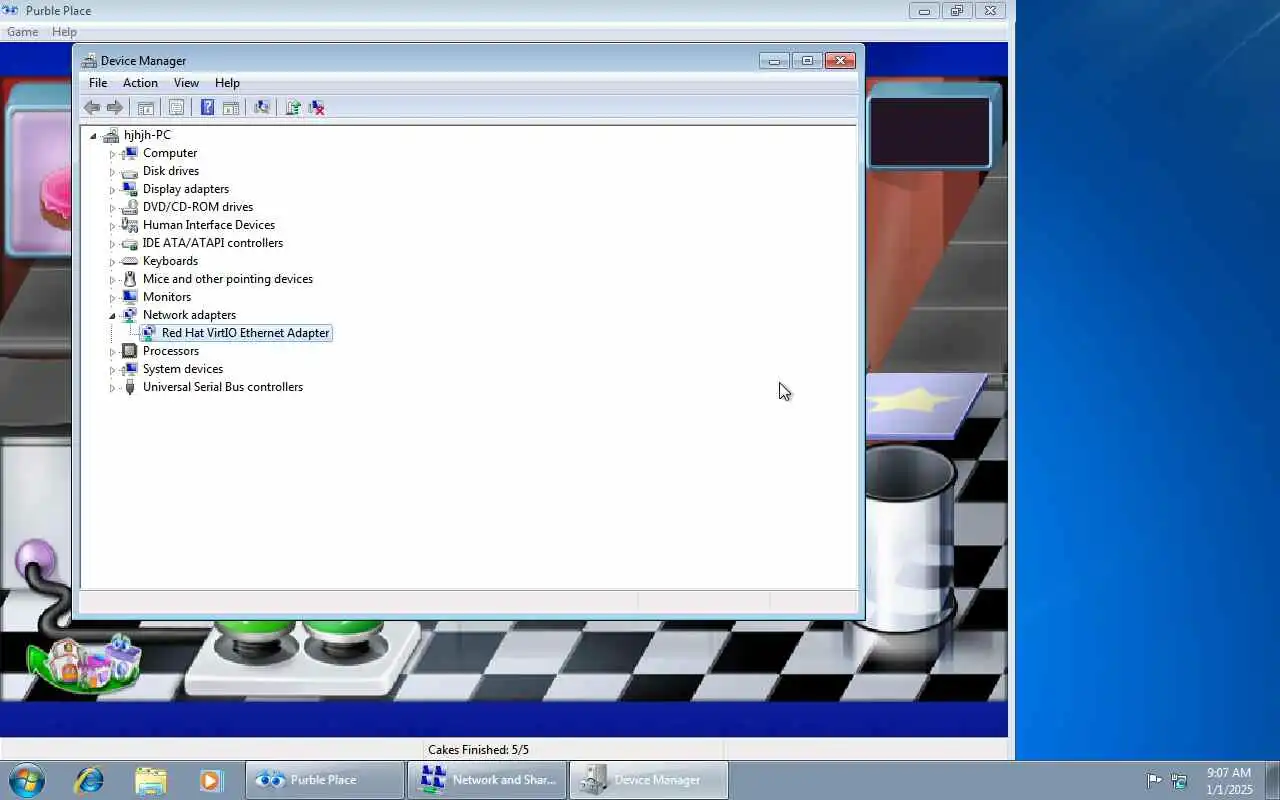The image size is (1280, 800).
Task: Expand Mice and other pointing devices
Action: (x=112, y=280)
